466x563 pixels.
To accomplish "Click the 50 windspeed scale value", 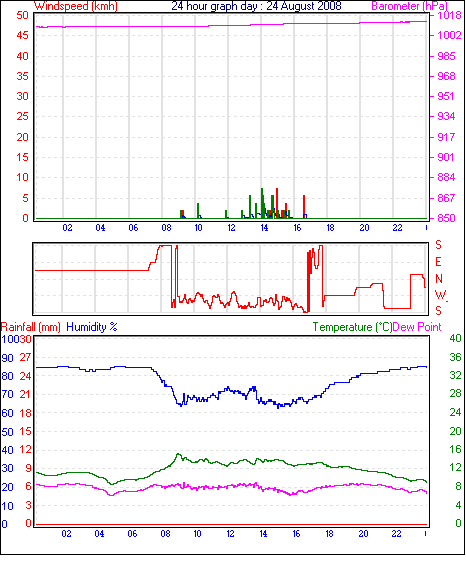I will click(23, 15).
